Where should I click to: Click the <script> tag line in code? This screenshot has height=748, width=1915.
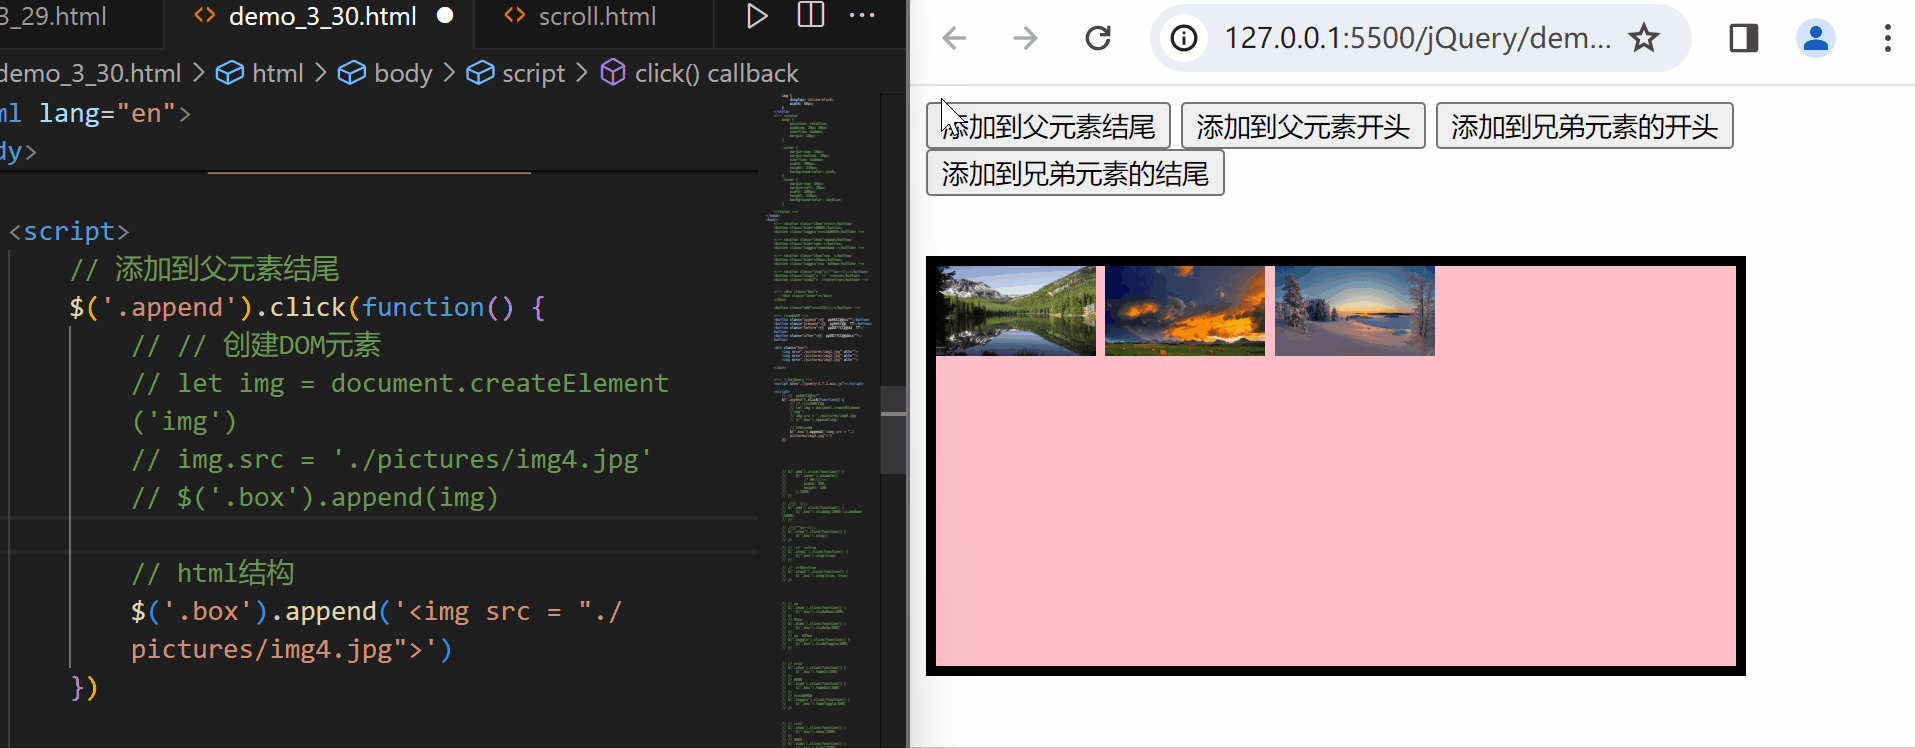point(69,231)
